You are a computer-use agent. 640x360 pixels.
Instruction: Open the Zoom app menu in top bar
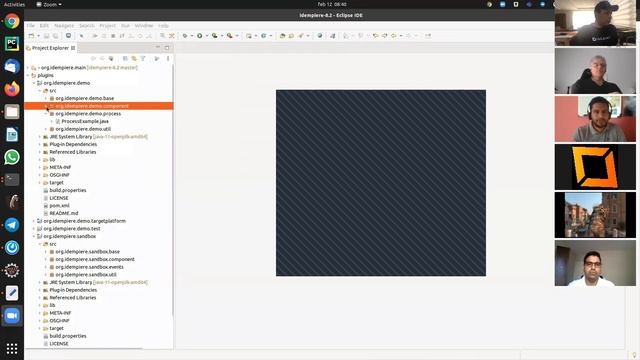(49, 4)
